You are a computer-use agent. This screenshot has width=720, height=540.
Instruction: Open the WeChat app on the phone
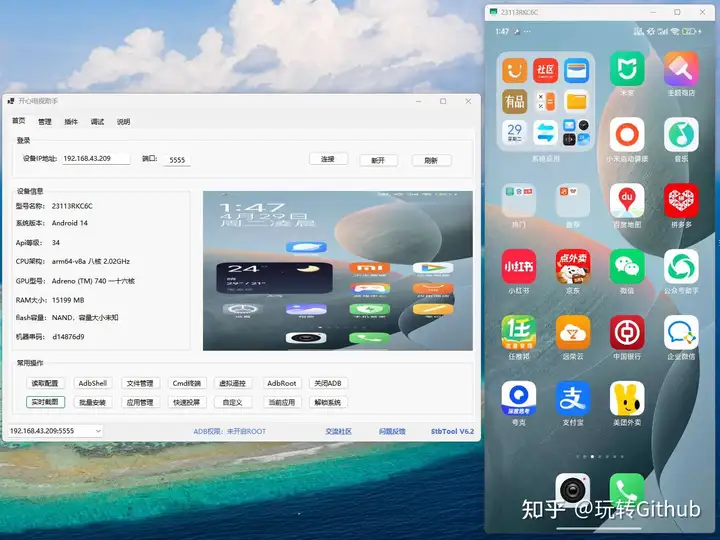pos(627,265)
